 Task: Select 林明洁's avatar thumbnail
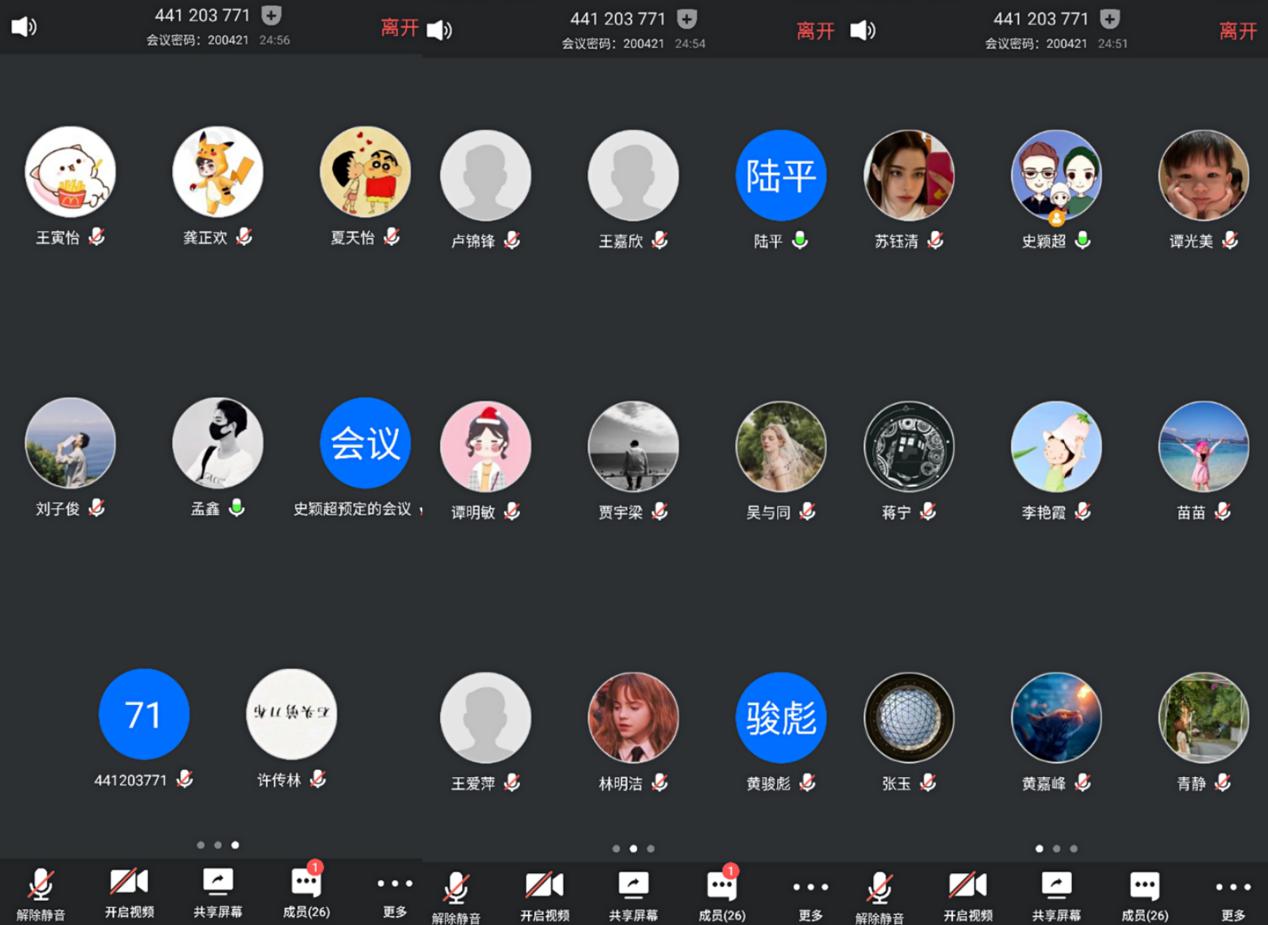633,717
